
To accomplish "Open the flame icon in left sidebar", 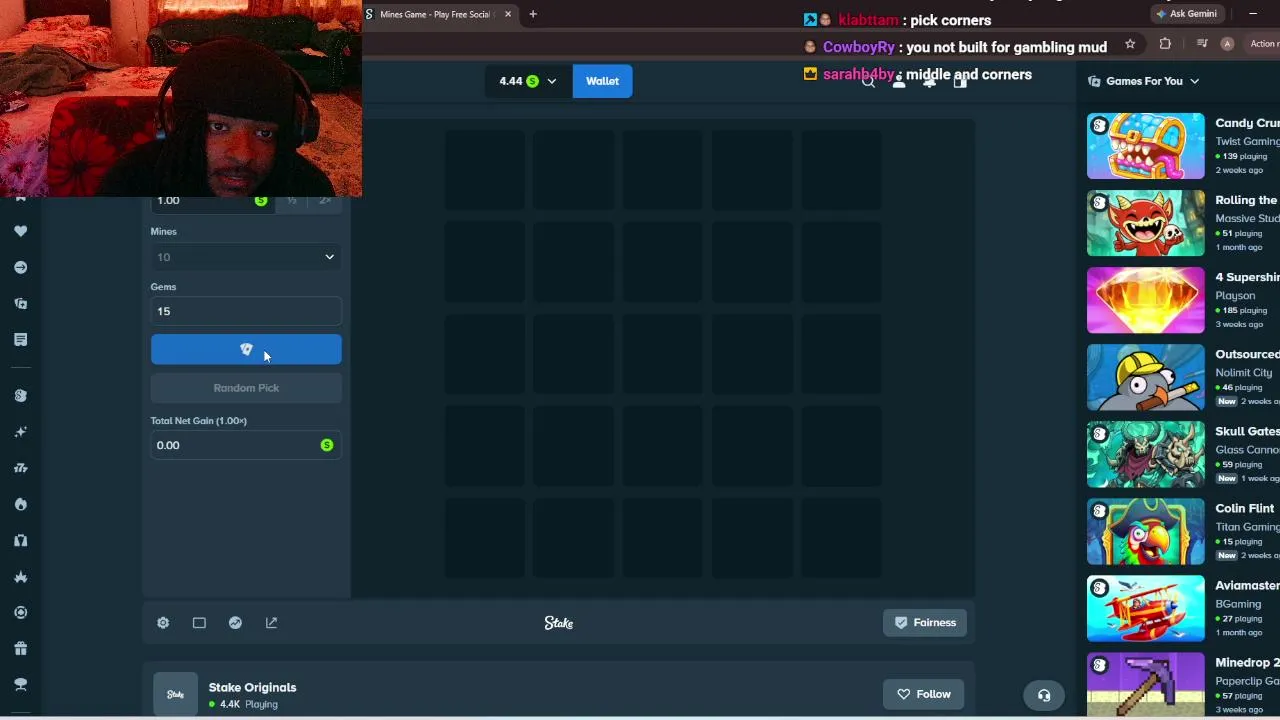I will pyautogui.click(x=20, y=504).
